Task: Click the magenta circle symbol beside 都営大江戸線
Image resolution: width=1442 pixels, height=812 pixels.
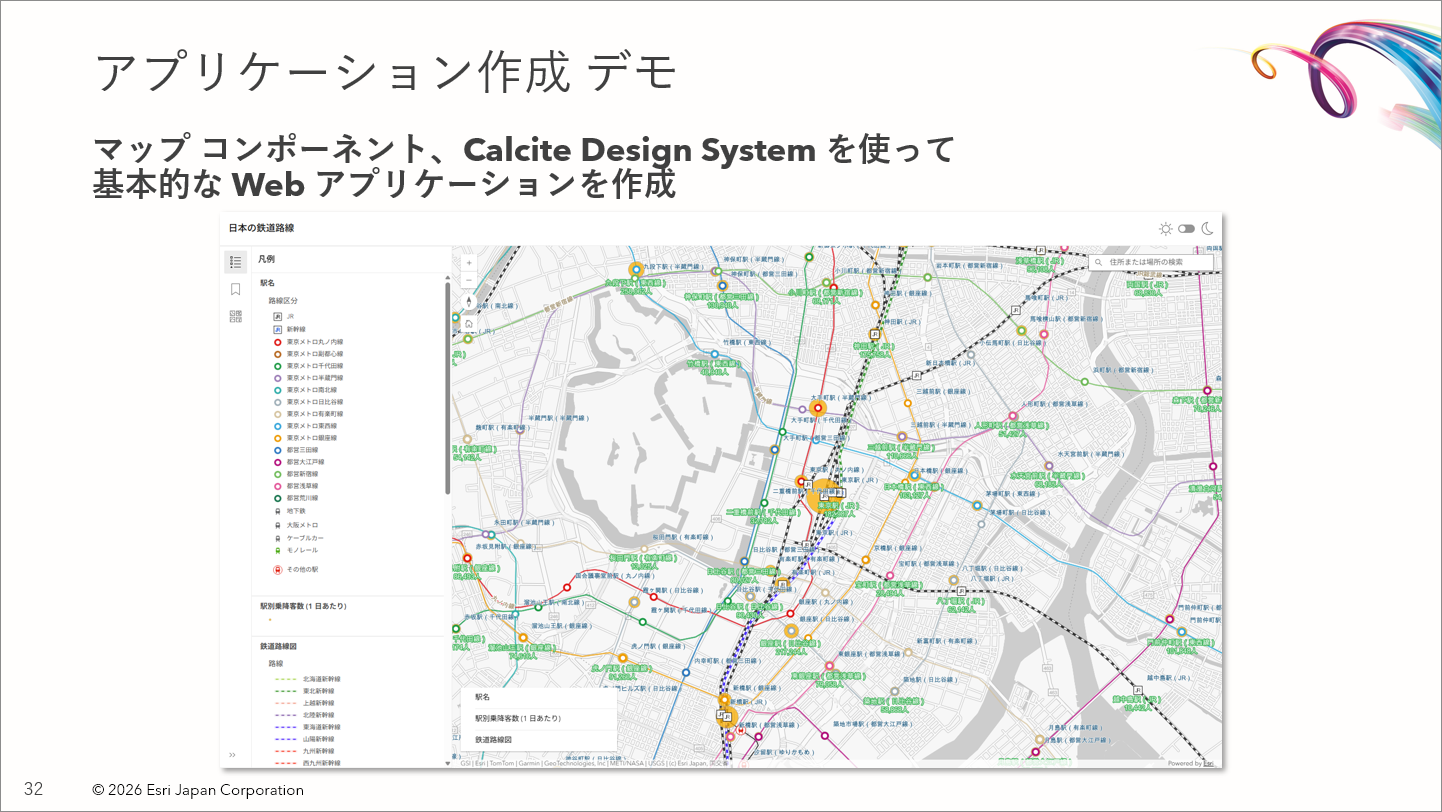Action: [278, 462]
